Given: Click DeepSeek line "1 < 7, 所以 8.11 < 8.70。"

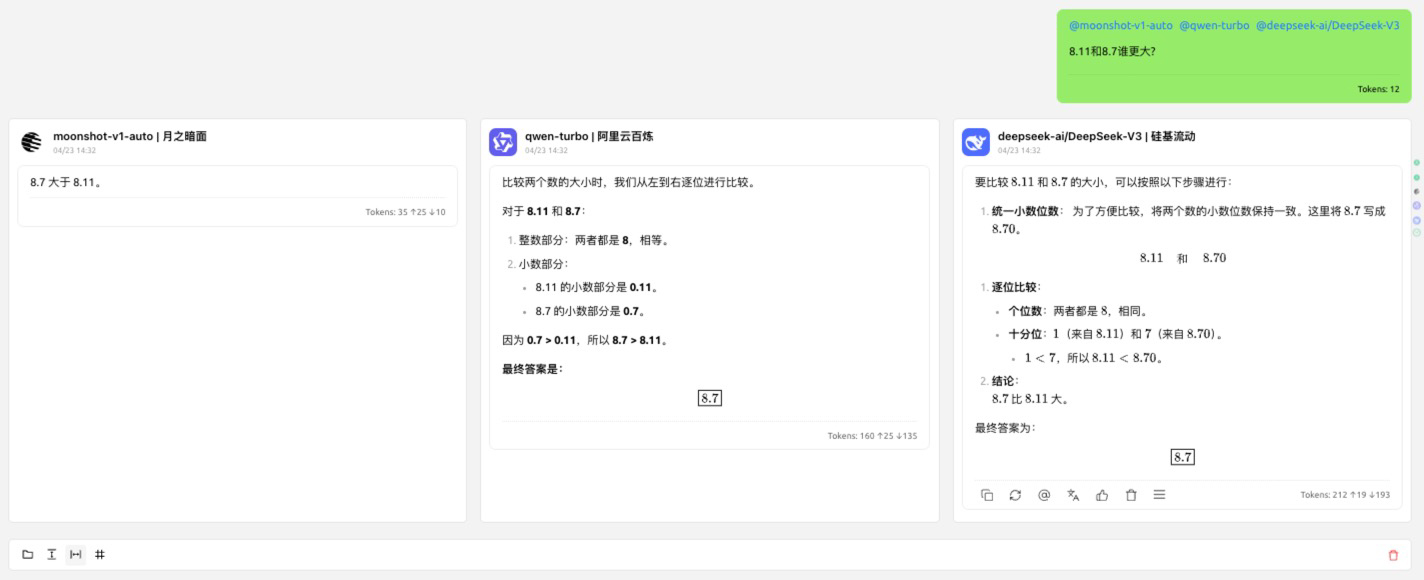Looking at the screenshot, I should click(x=1094, y=358).
